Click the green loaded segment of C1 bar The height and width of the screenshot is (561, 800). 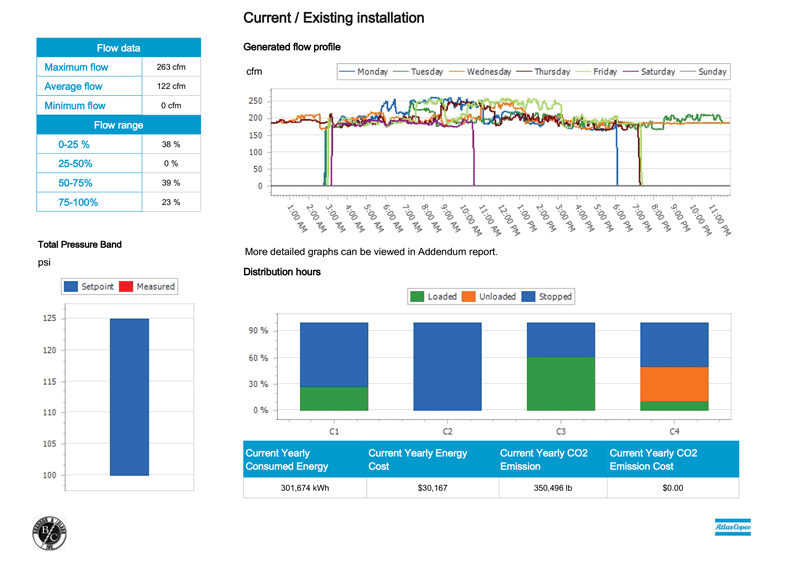click(x=334, y=399)
